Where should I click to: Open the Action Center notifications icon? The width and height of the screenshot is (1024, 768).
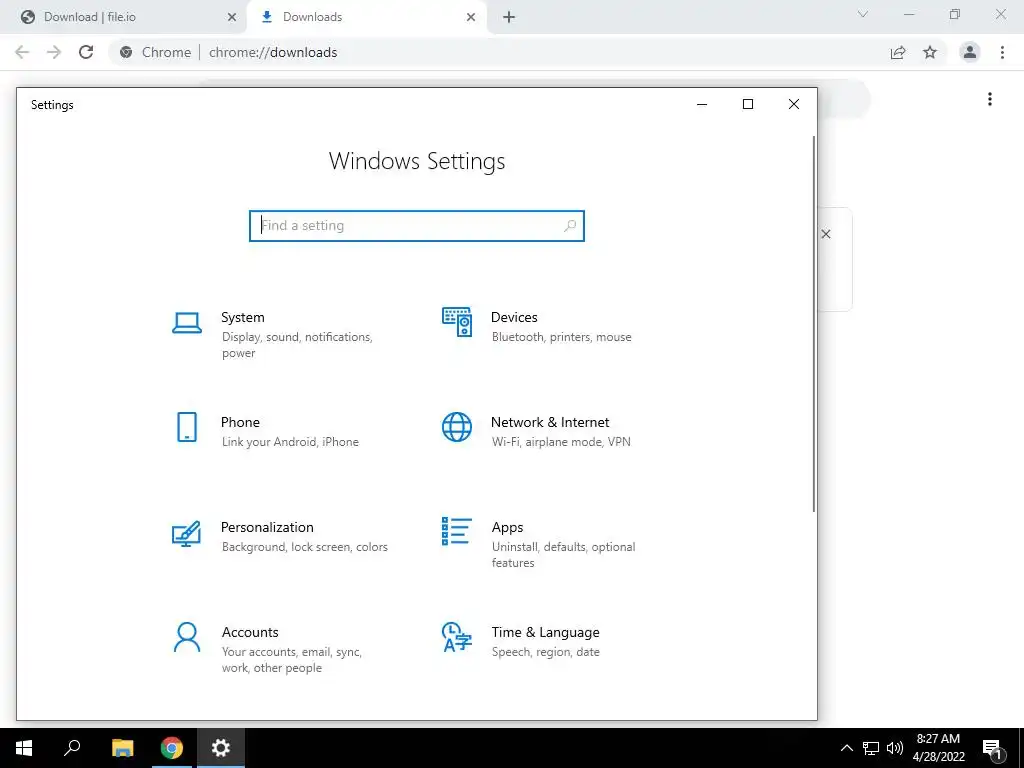[x=993, y=749]
